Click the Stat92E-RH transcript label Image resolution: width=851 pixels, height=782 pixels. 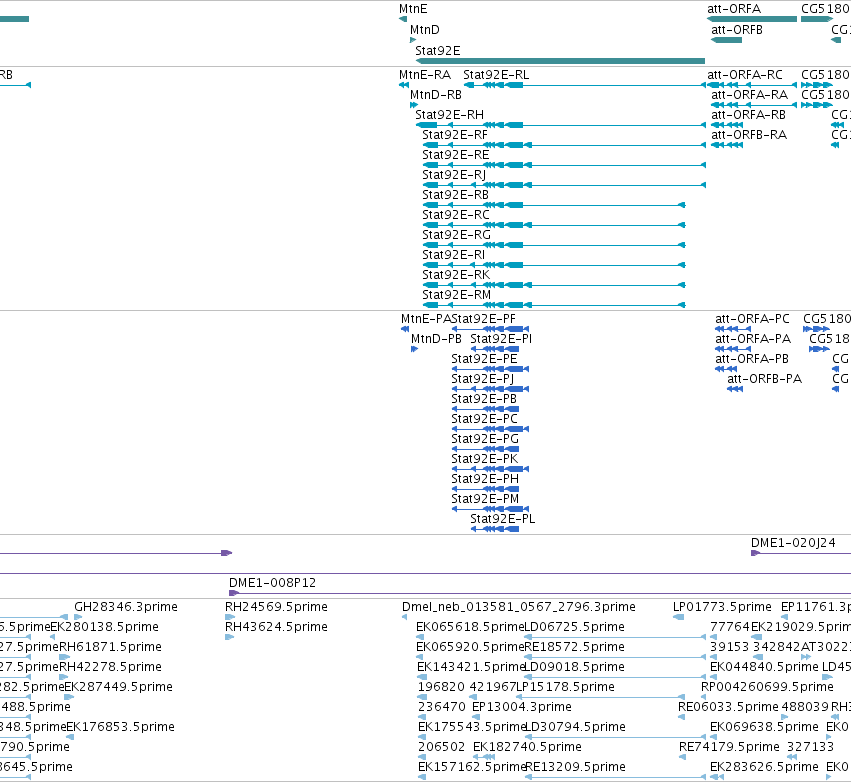click(x=449, y=115)
